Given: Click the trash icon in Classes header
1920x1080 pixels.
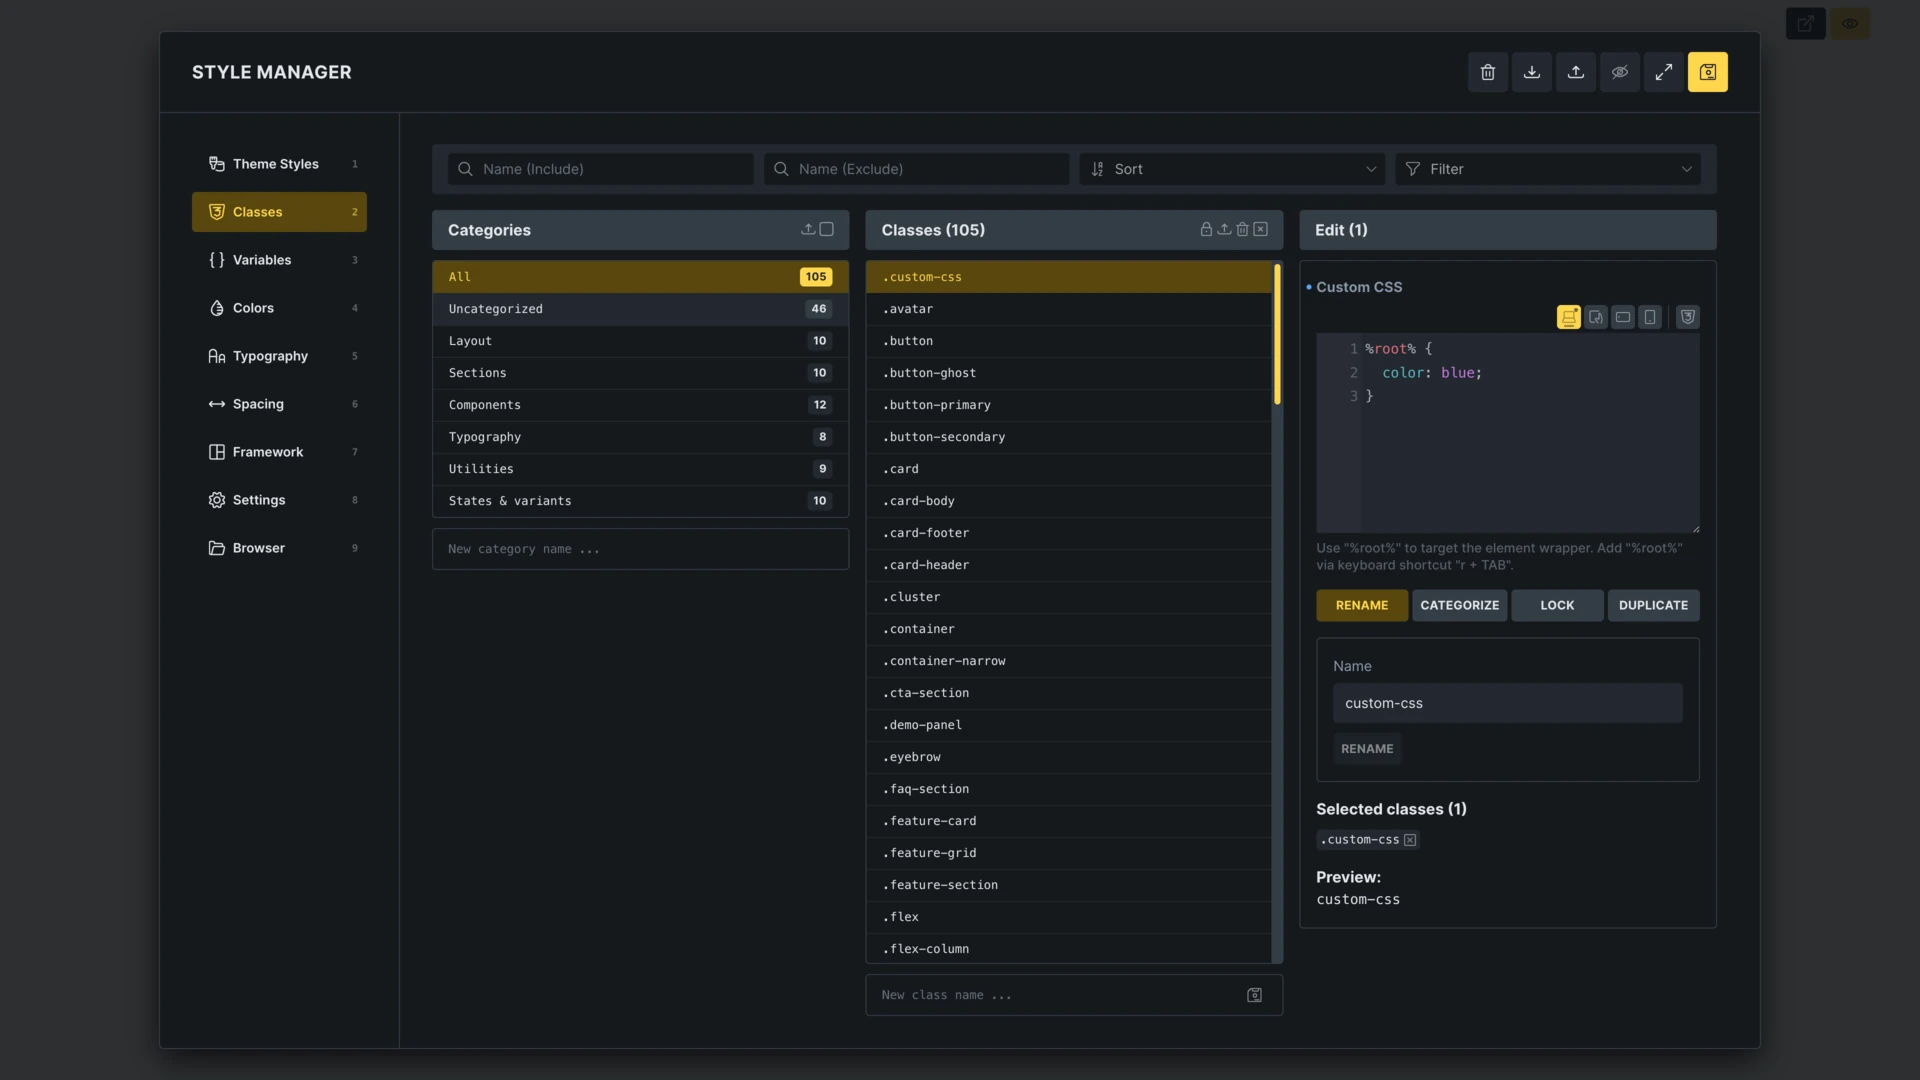Looking at the screenshot, I should [1242, 229].
